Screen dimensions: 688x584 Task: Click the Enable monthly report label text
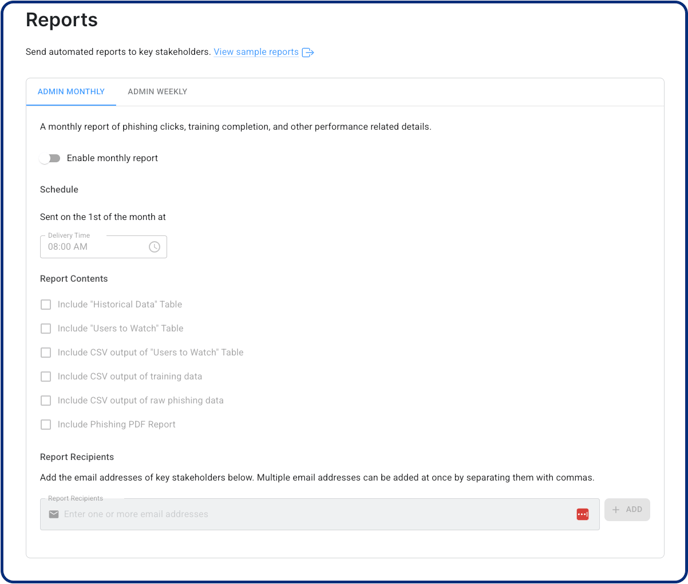pyautogui.click(x=112, y=158)
